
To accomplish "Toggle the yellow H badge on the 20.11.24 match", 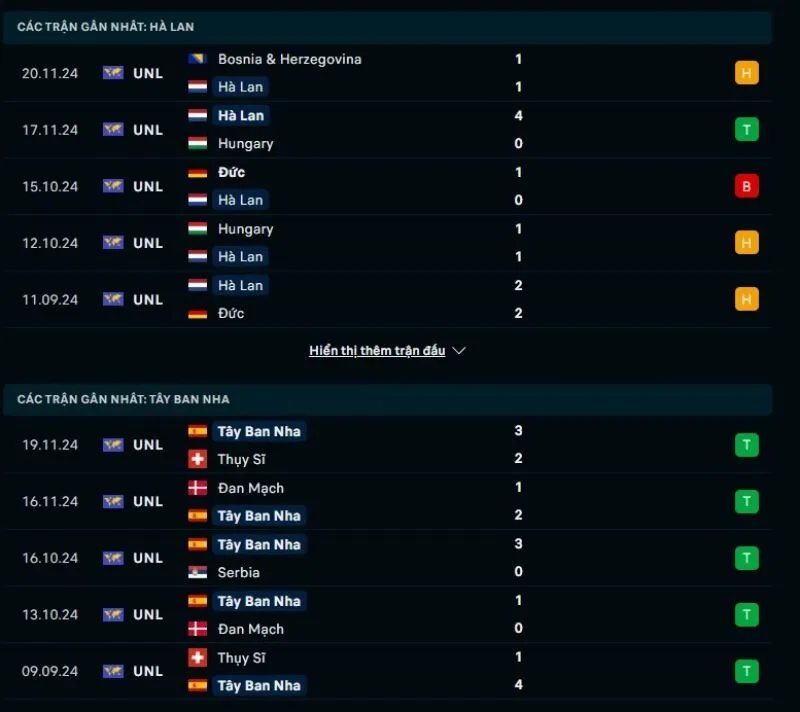I will (x=746, y=72).
